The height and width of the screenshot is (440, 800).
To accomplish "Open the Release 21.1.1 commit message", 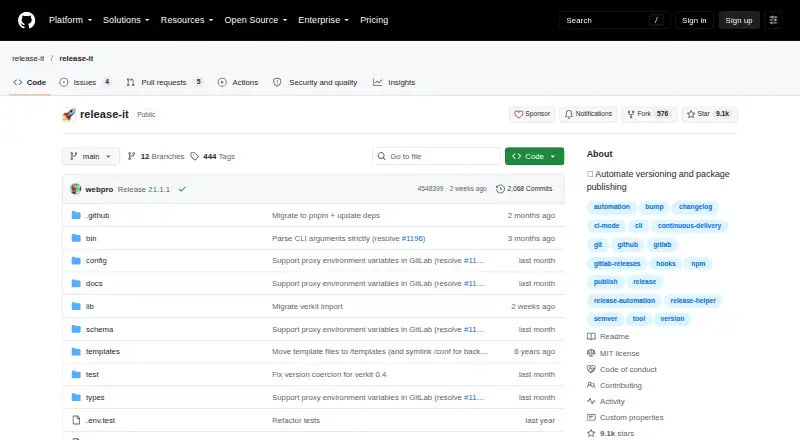I will click(x=144, y=189).
